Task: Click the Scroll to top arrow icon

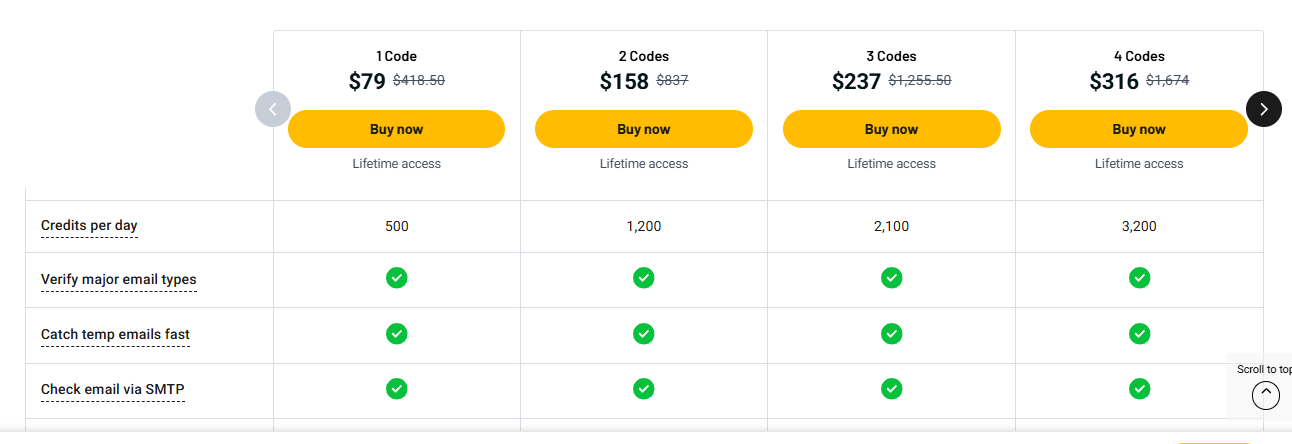Action: [1265, 396]
